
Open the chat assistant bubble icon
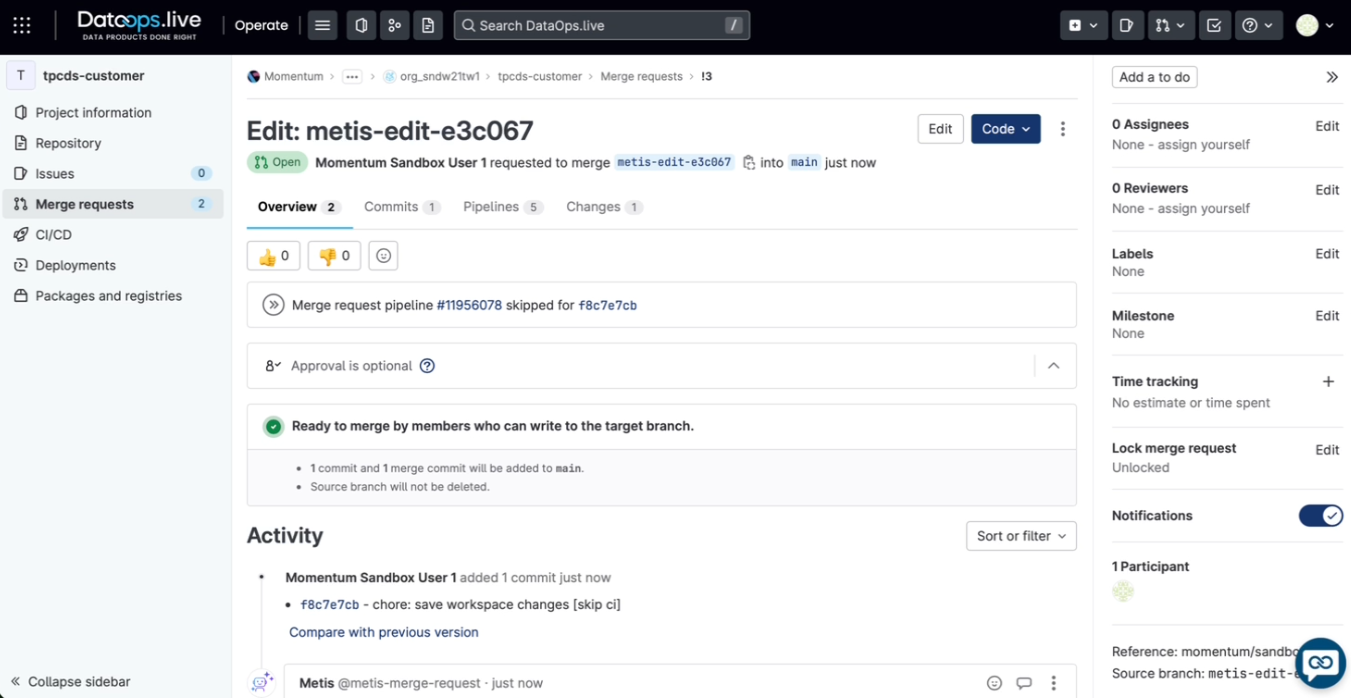pos(1320,663)
